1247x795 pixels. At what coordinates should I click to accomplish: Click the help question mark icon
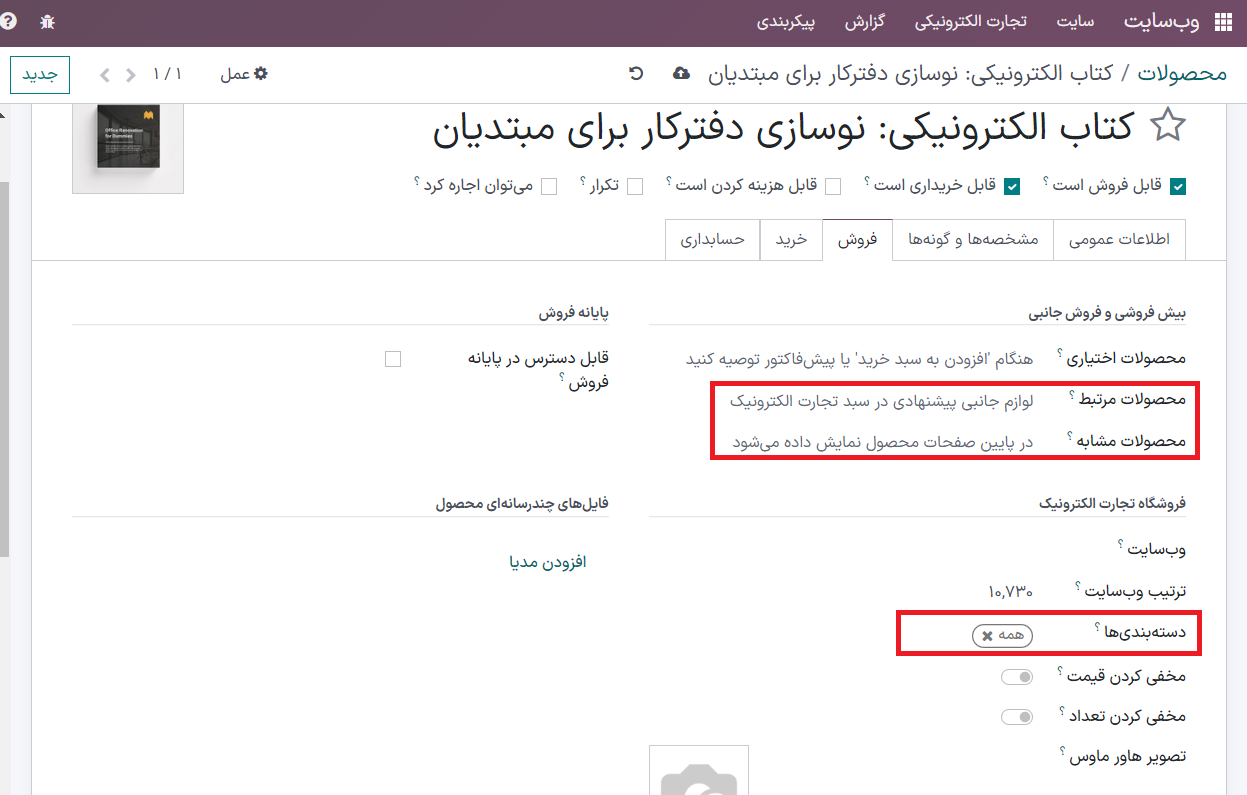point(9,21)
